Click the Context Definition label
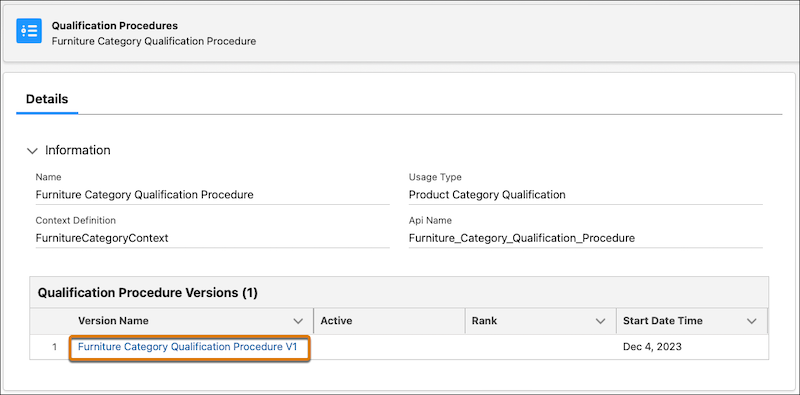 tap(76, 220)
